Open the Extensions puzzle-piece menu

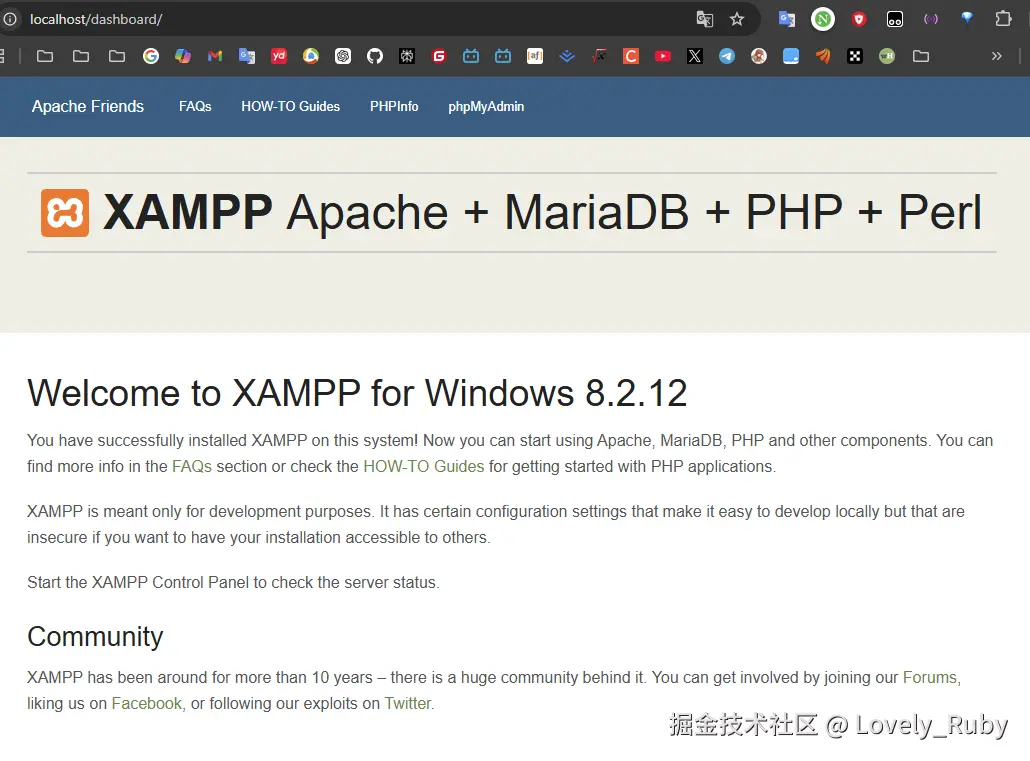tap(1003, 19)
